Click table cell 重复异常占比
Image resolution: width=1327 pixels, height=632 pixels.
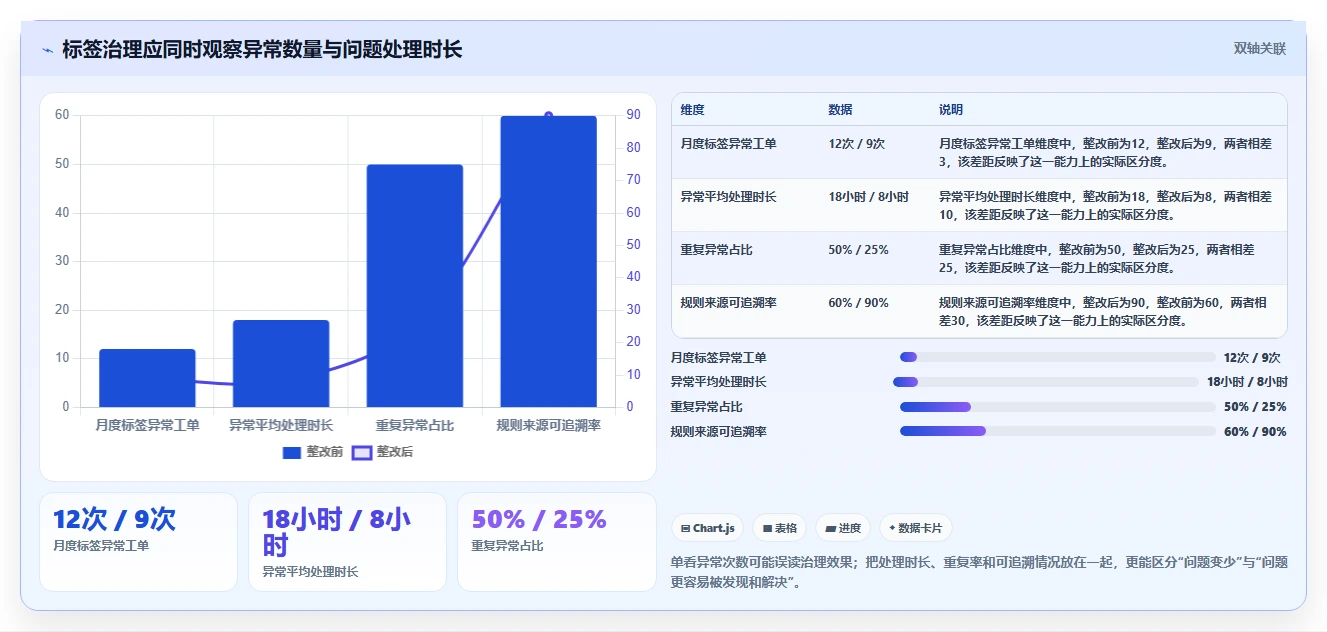coord(716,250)
